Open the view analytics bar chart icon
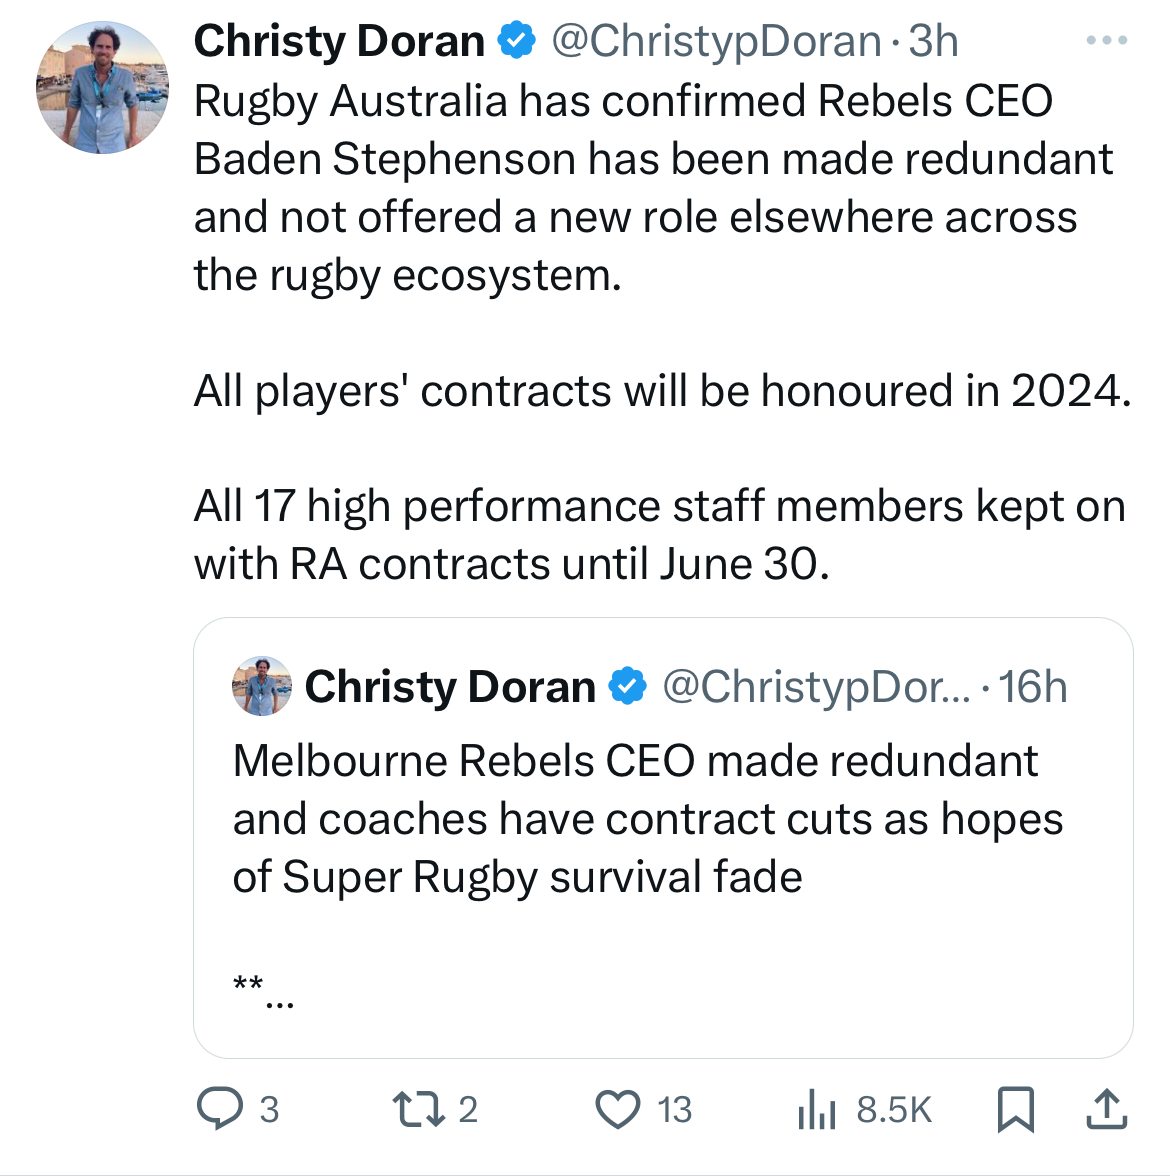Viewport: 1170px width, 1176px height. pos(816,1109)
